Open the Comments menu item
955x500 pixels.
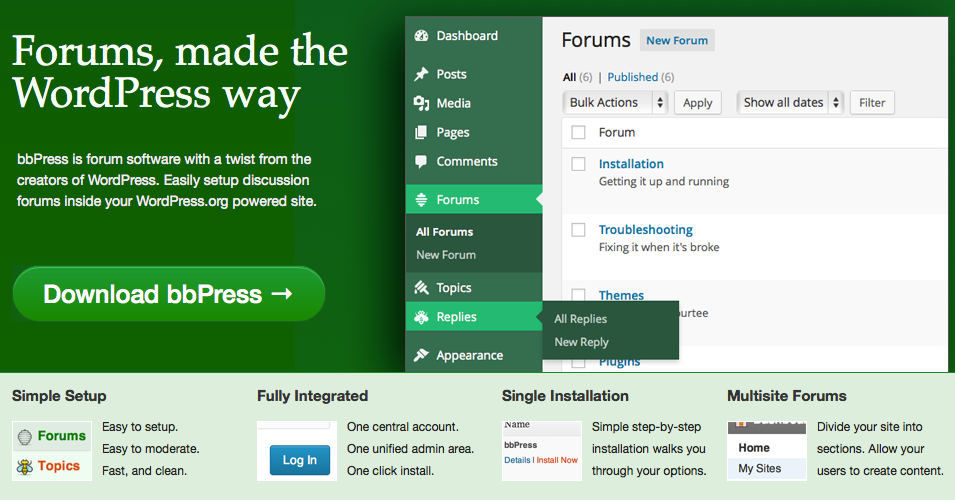[474, 161]
